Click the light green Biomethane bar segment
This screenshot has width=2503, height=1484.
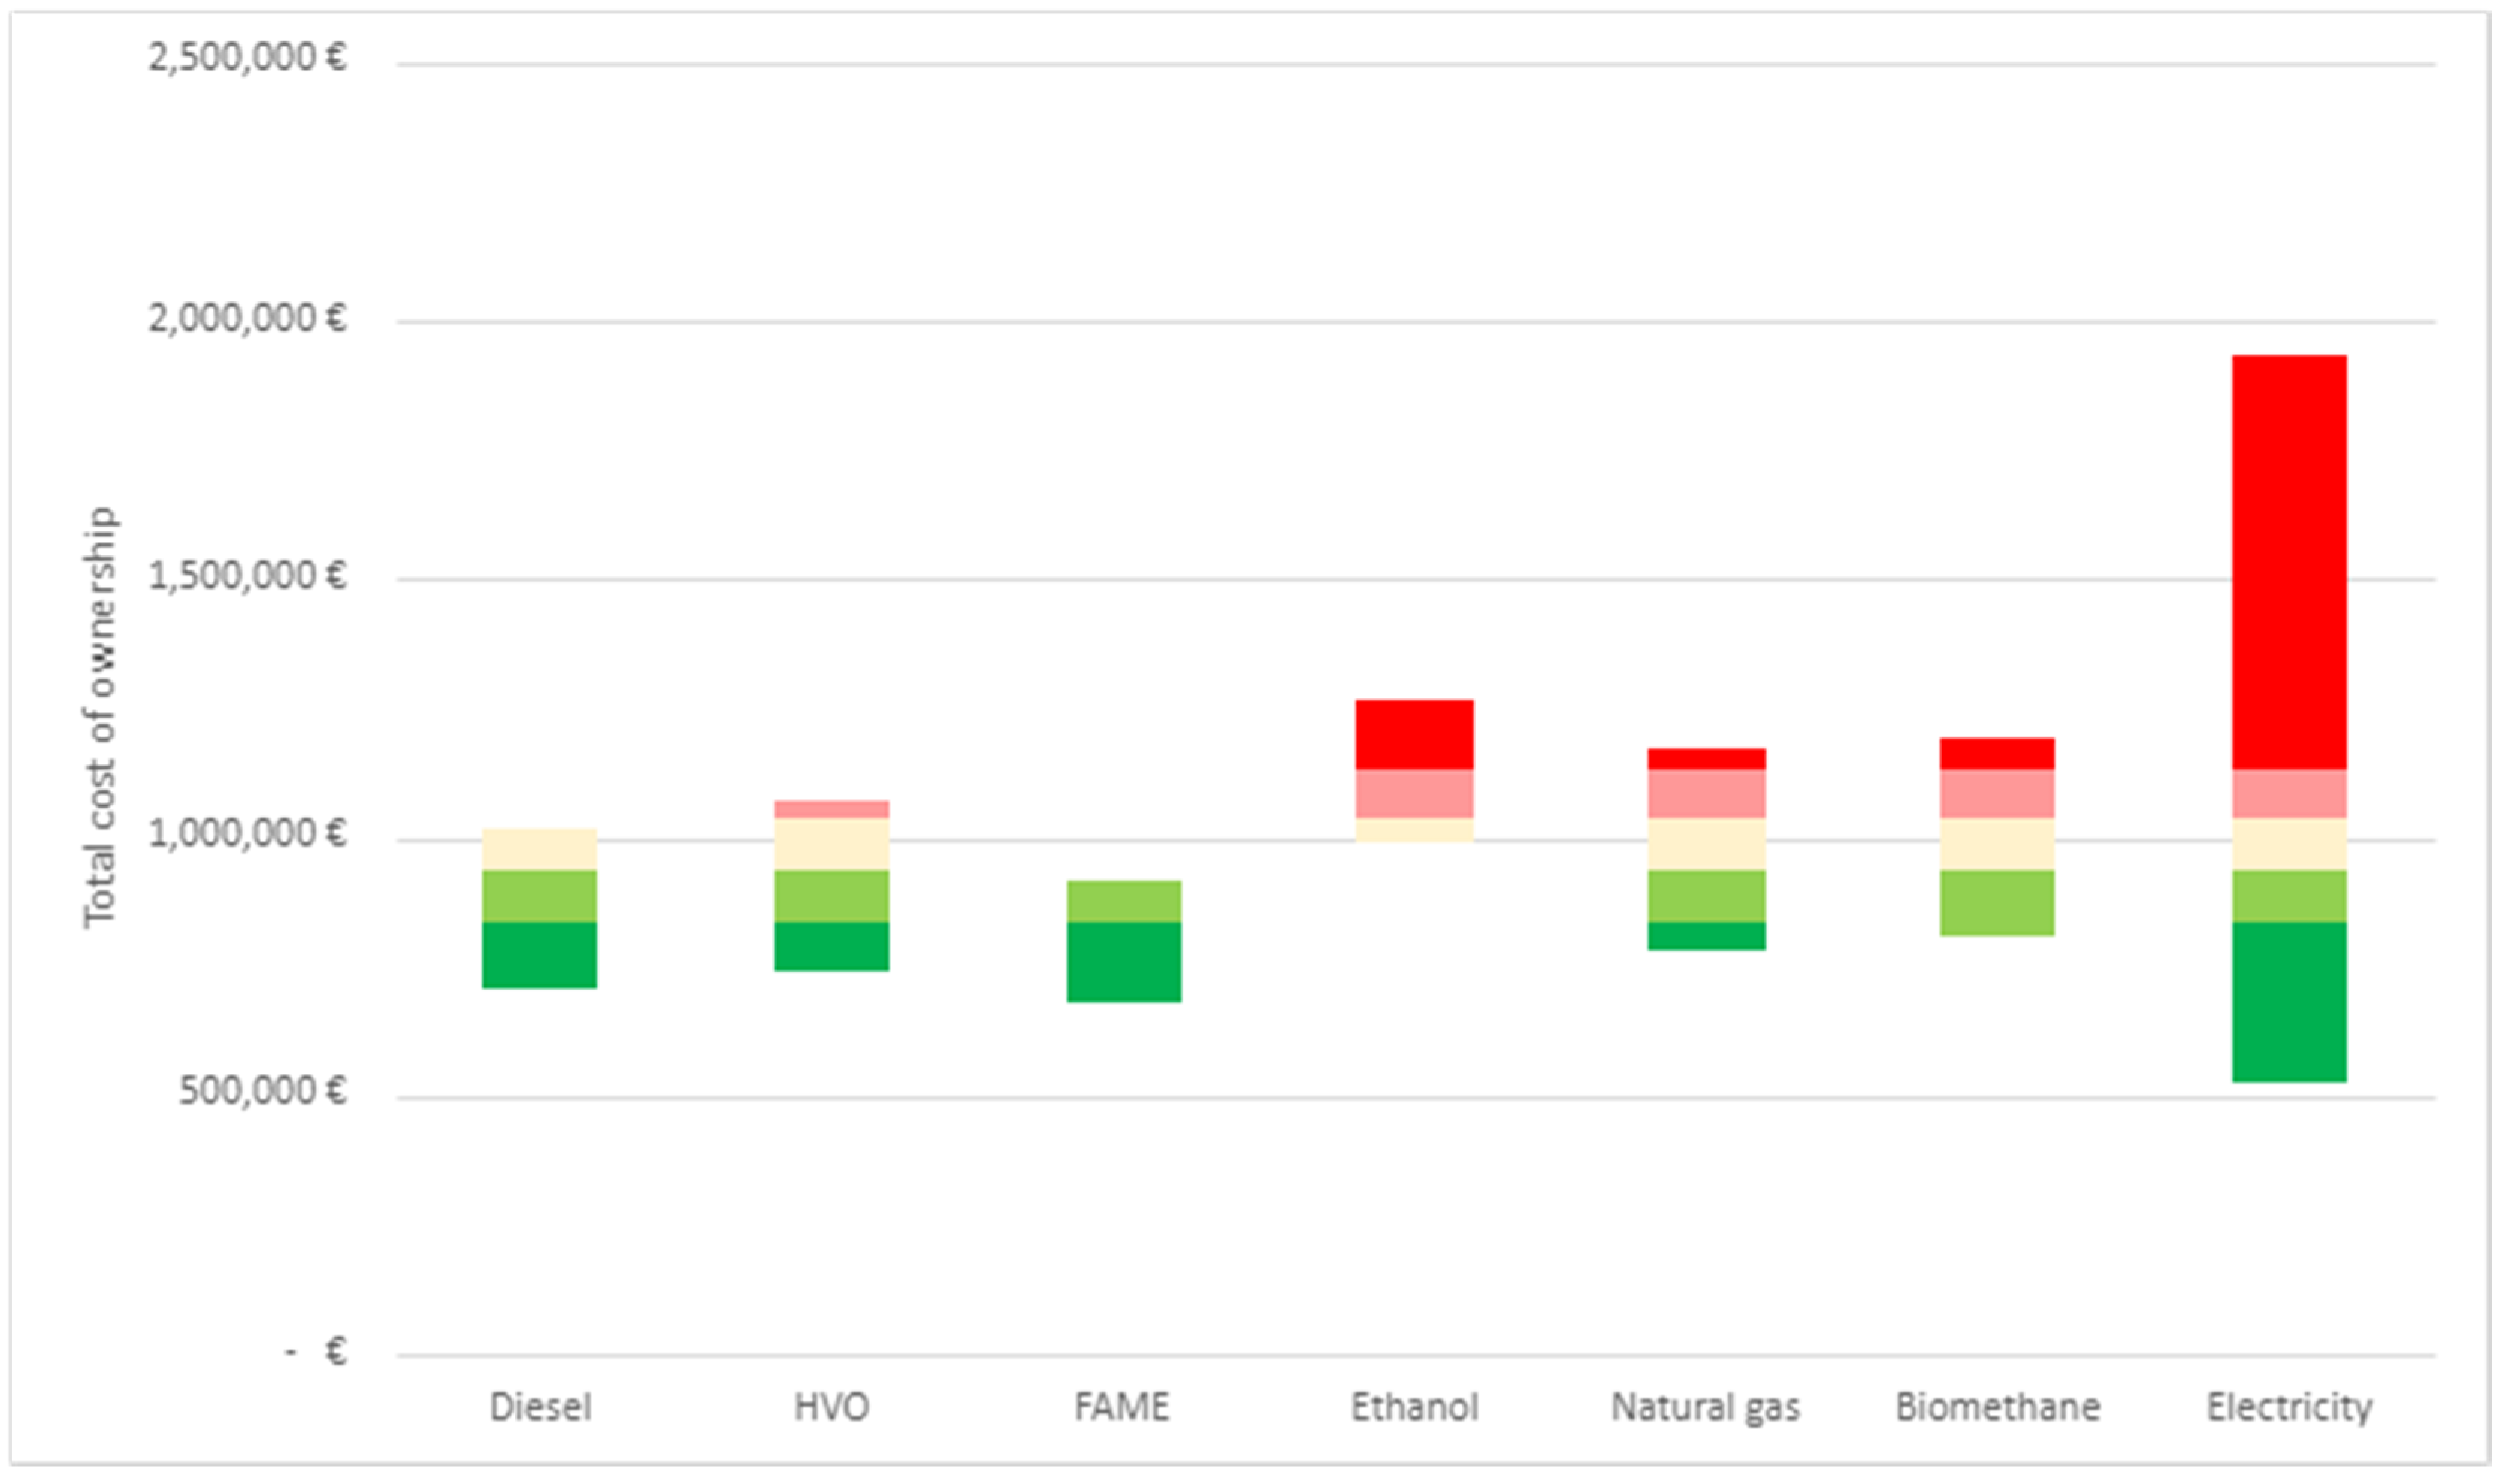tap(1997, 903)
